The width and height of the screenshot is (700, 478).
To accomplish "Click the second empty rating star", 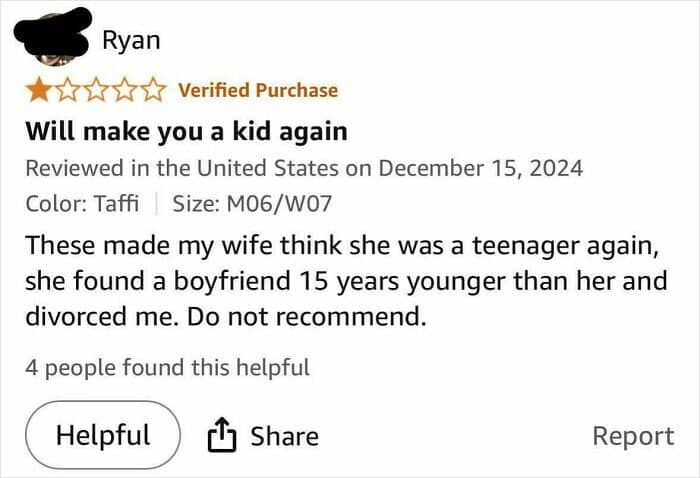I will [x=68, y=91].
